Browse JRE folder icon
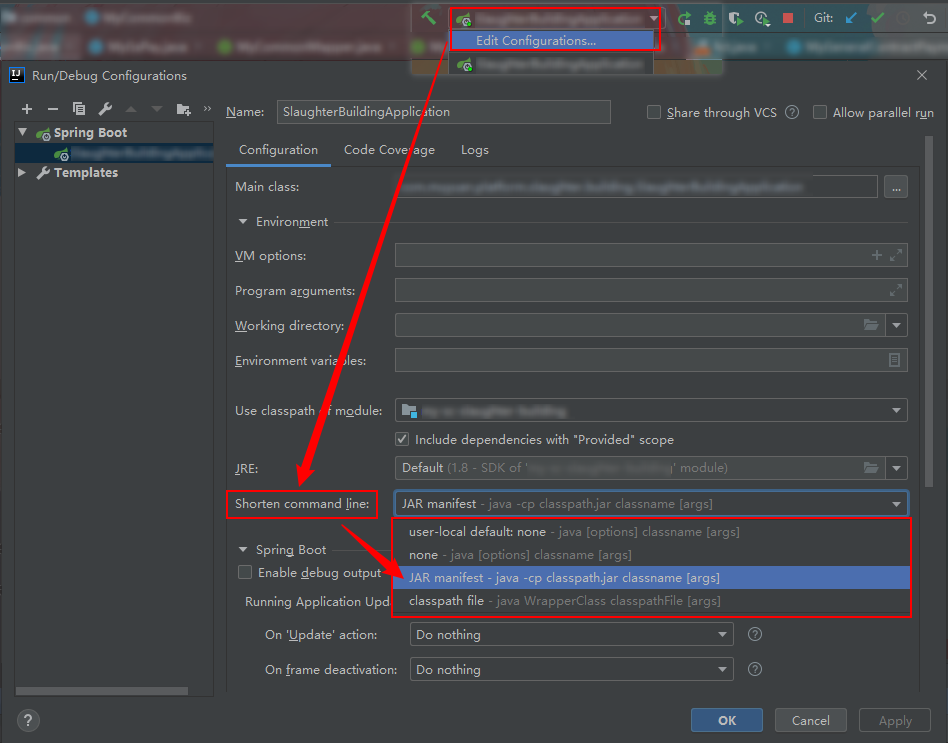 tap(871, 467)
